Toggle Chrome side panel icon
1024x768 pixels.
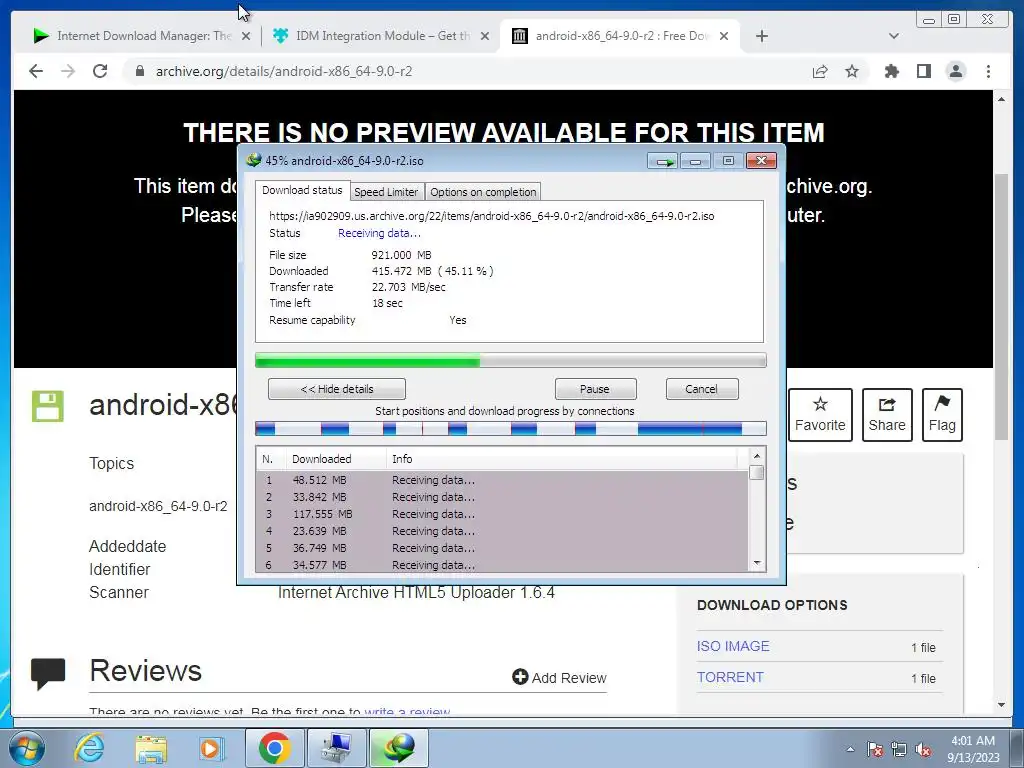pyautogui.click(x=923, y=71)
